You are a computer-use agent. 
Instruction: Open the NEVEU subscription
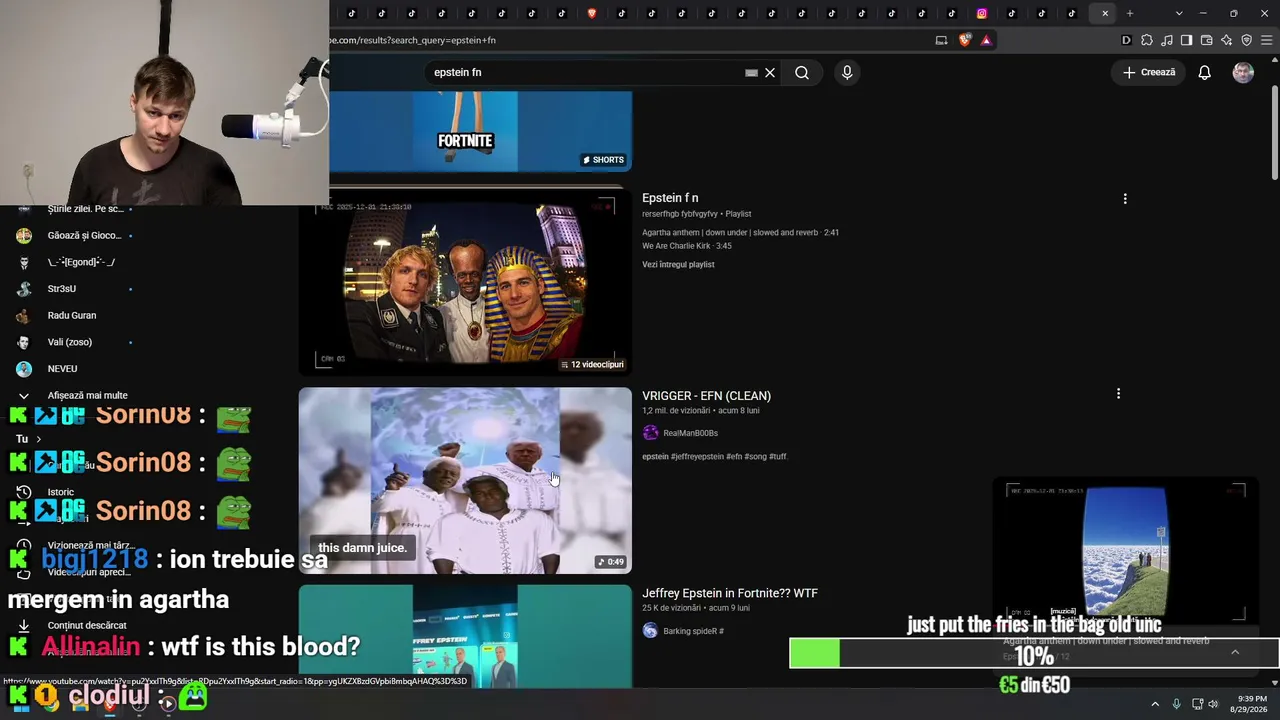pyautogui.click(x=62, y=369)
